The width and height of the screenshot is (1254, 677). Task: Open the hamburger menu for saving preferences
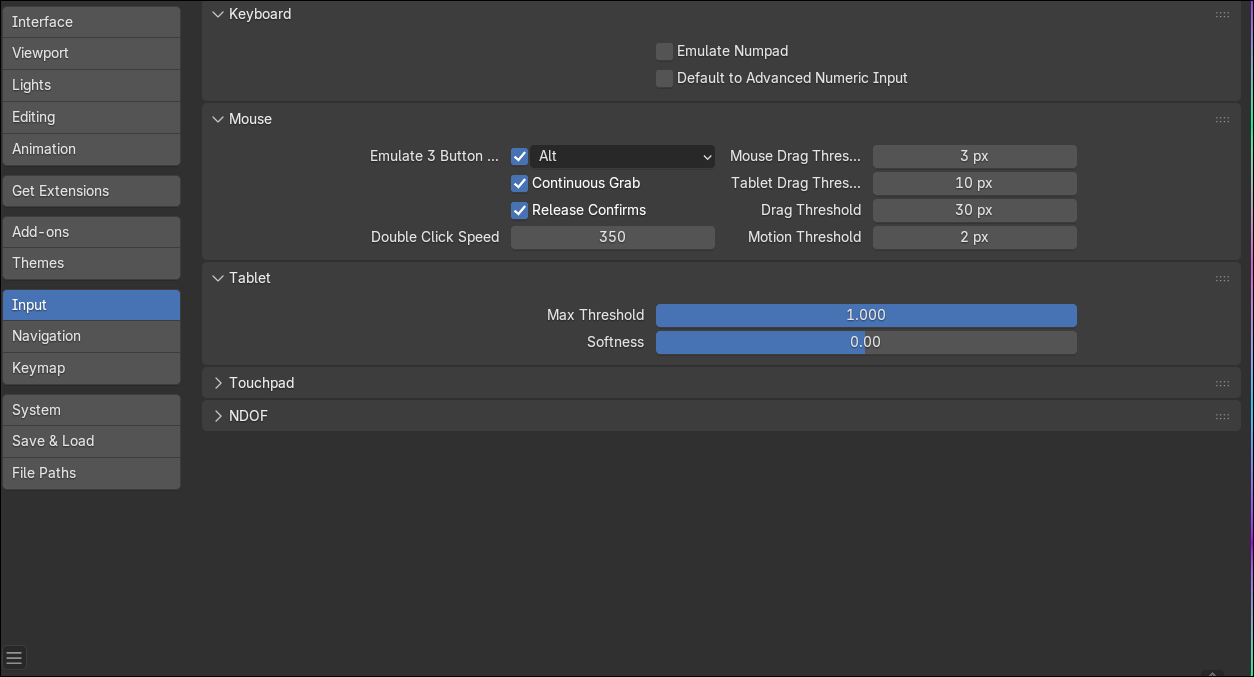[14, 658]
